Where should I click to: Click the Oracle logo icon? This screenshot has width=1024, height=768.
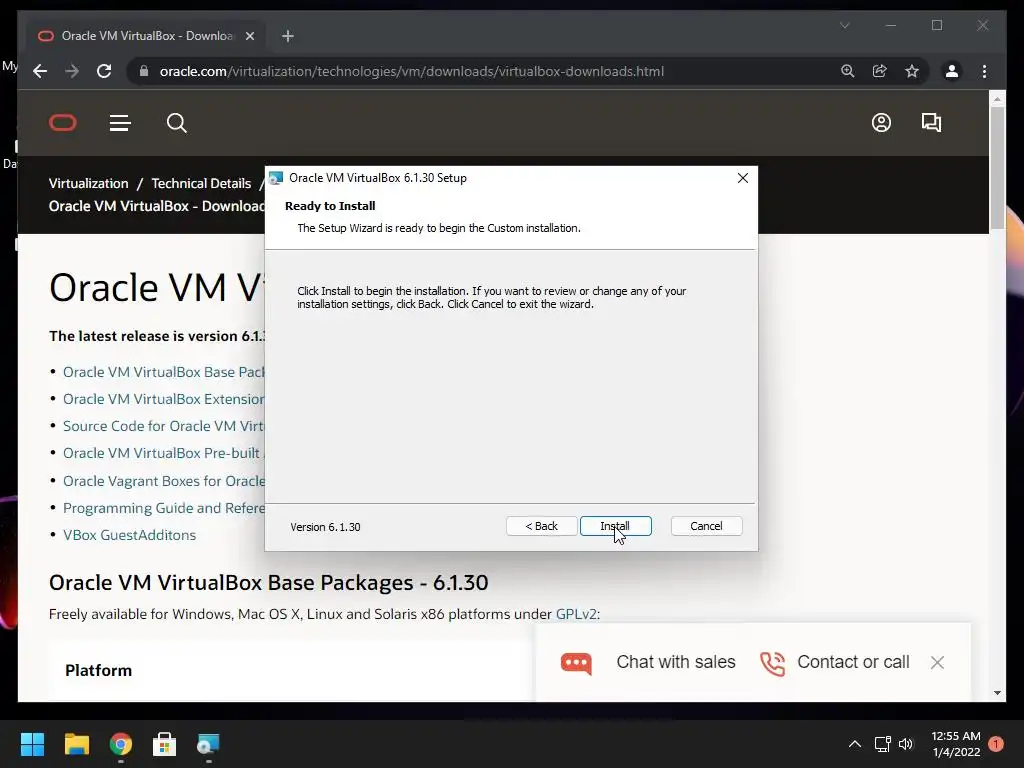tap(63, 123)
